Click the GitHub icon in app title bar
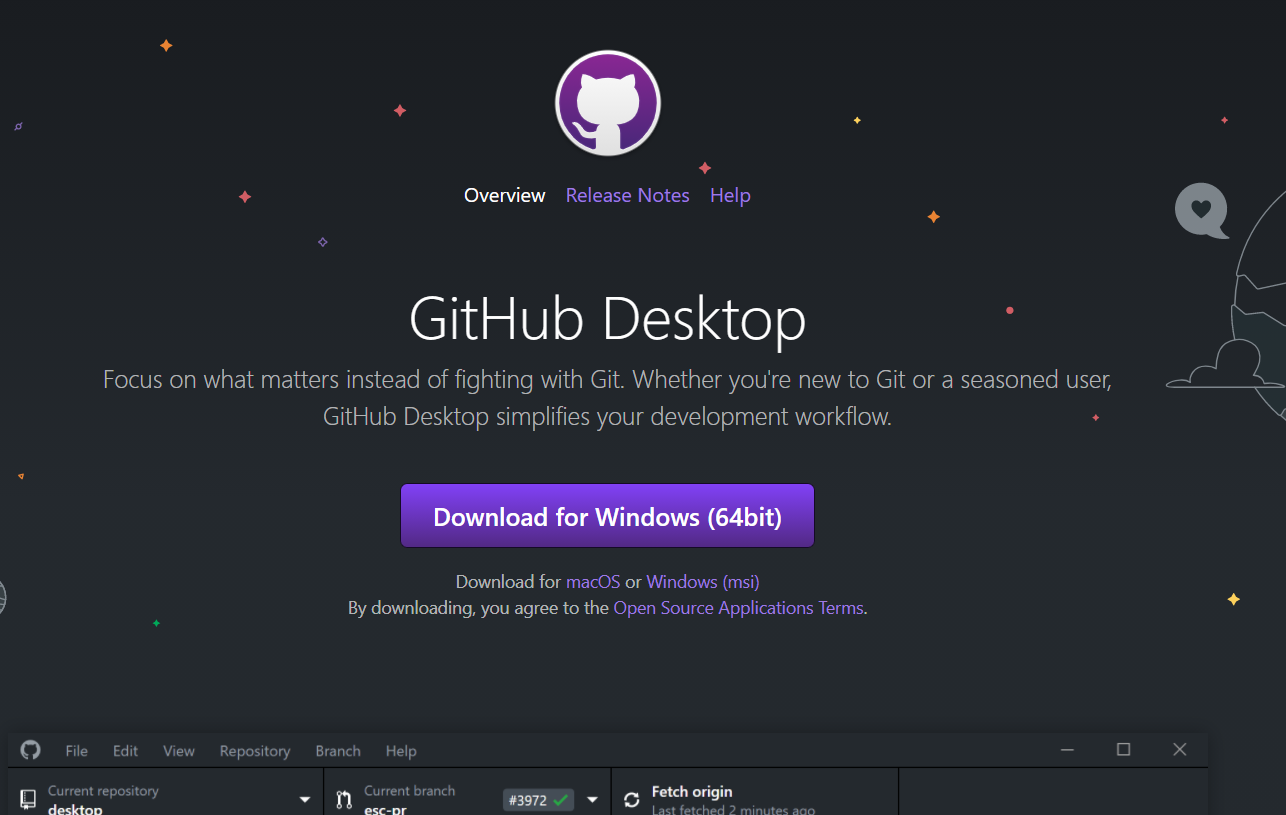1286x815 pixels. tap(31, 750)
